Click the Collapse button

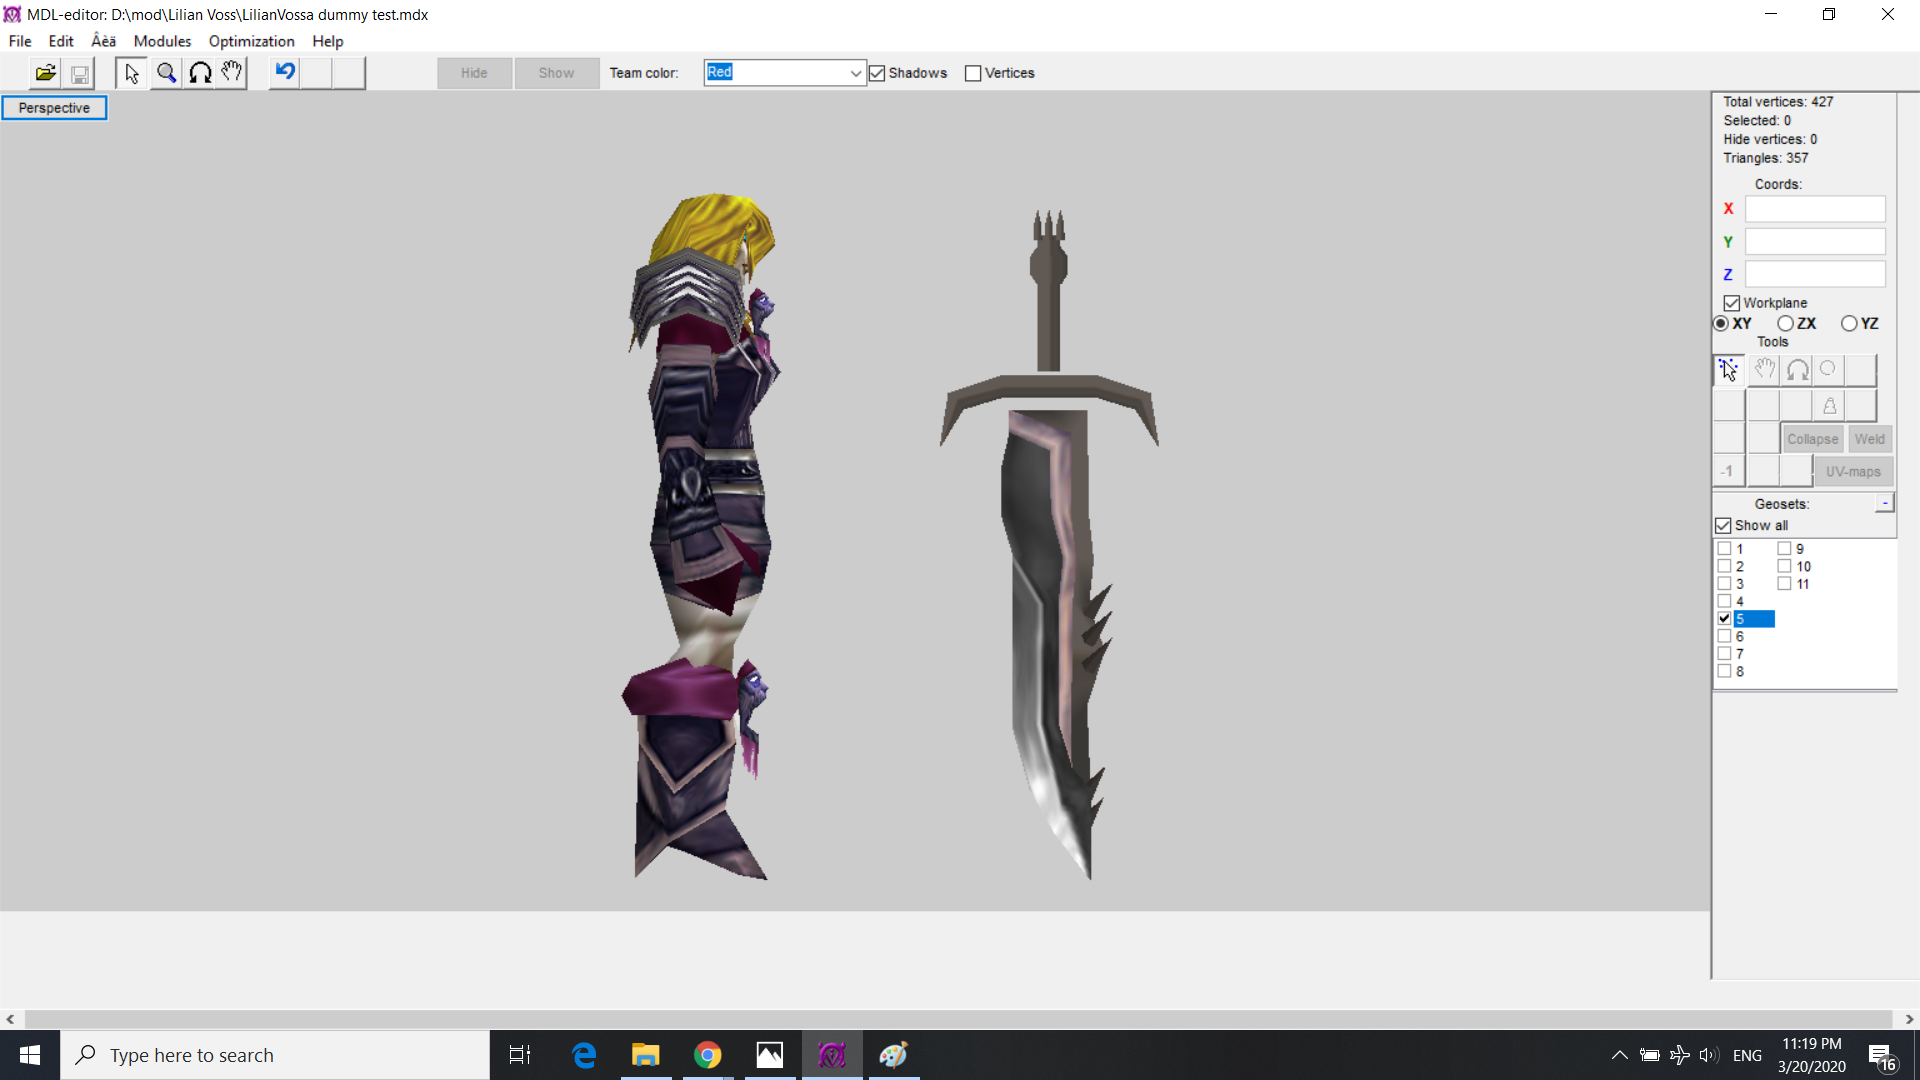tap(1812, 439)
